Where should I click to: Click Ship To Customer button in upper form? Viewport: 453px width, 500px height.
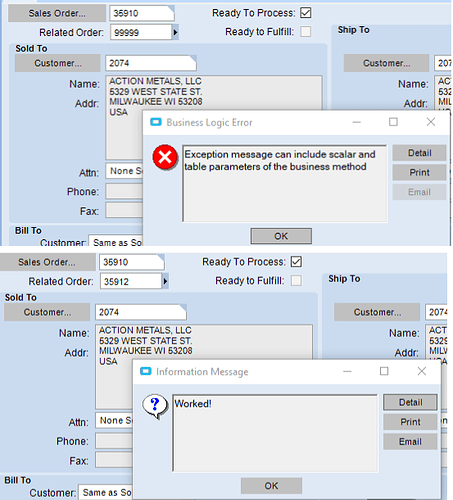pyautogui.click(x=386, y=63)
